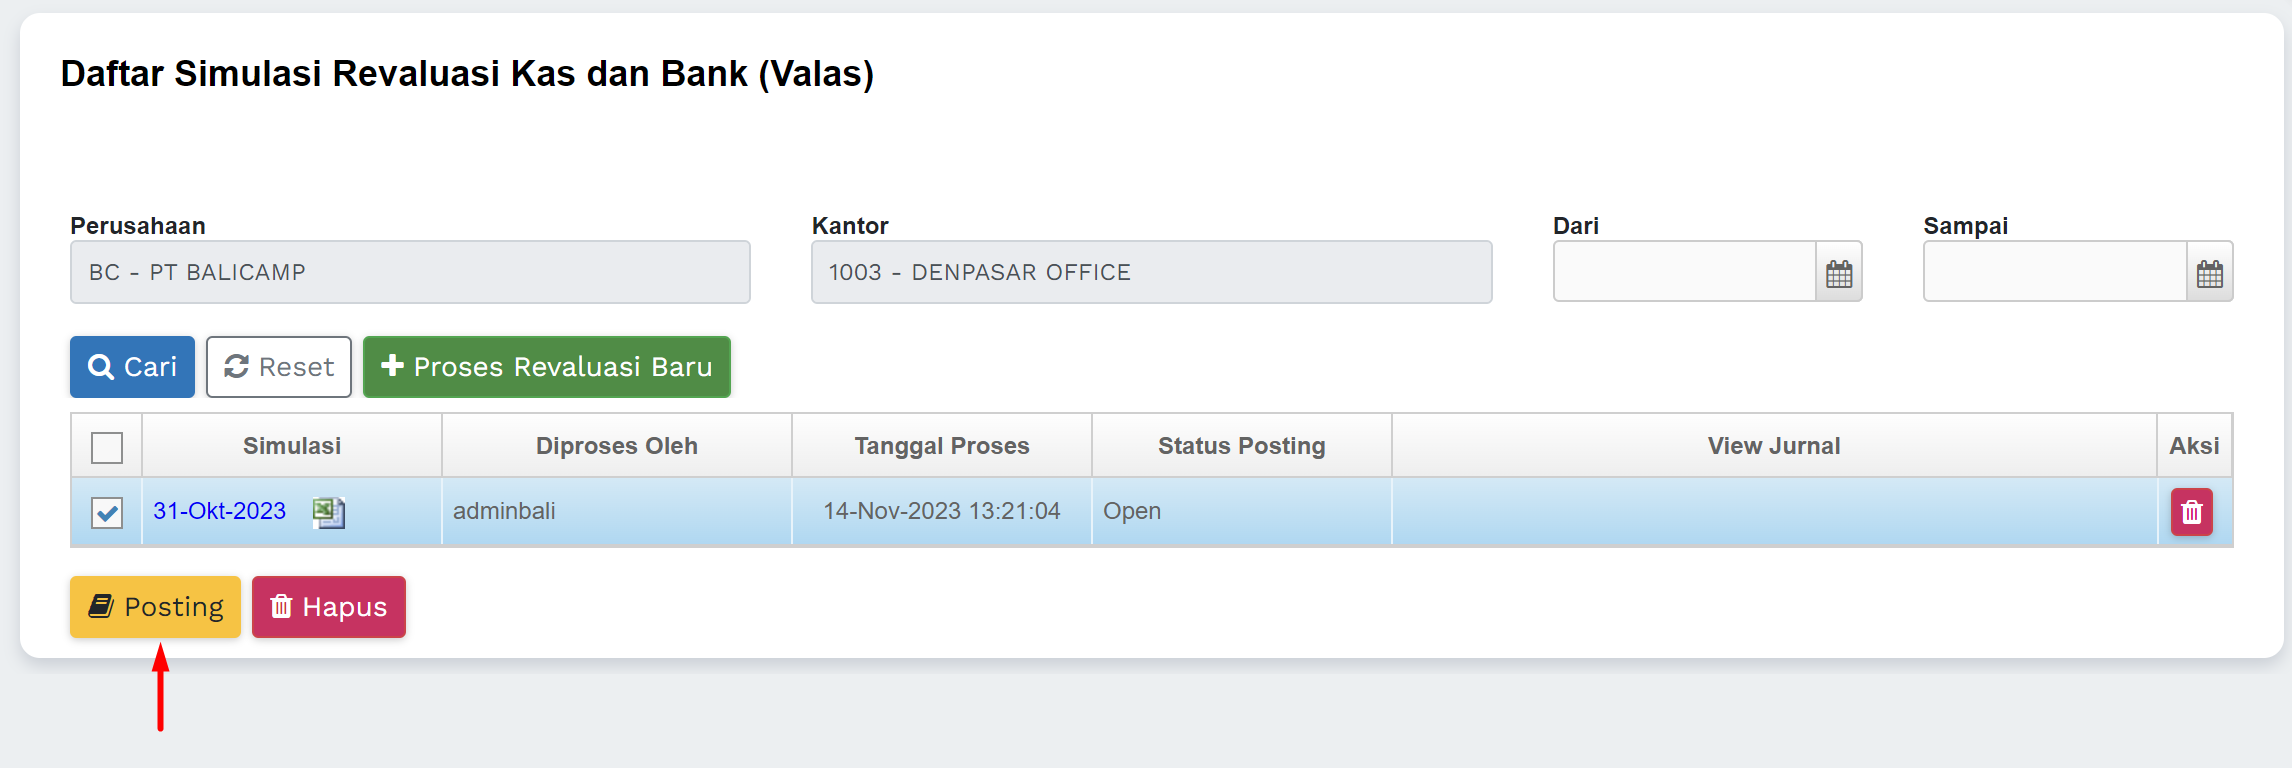Click the Perusahaan BC - PT BALICAMP field
Image resolution: width=2292 pixels, height=768 pixels.
[410, 272]
